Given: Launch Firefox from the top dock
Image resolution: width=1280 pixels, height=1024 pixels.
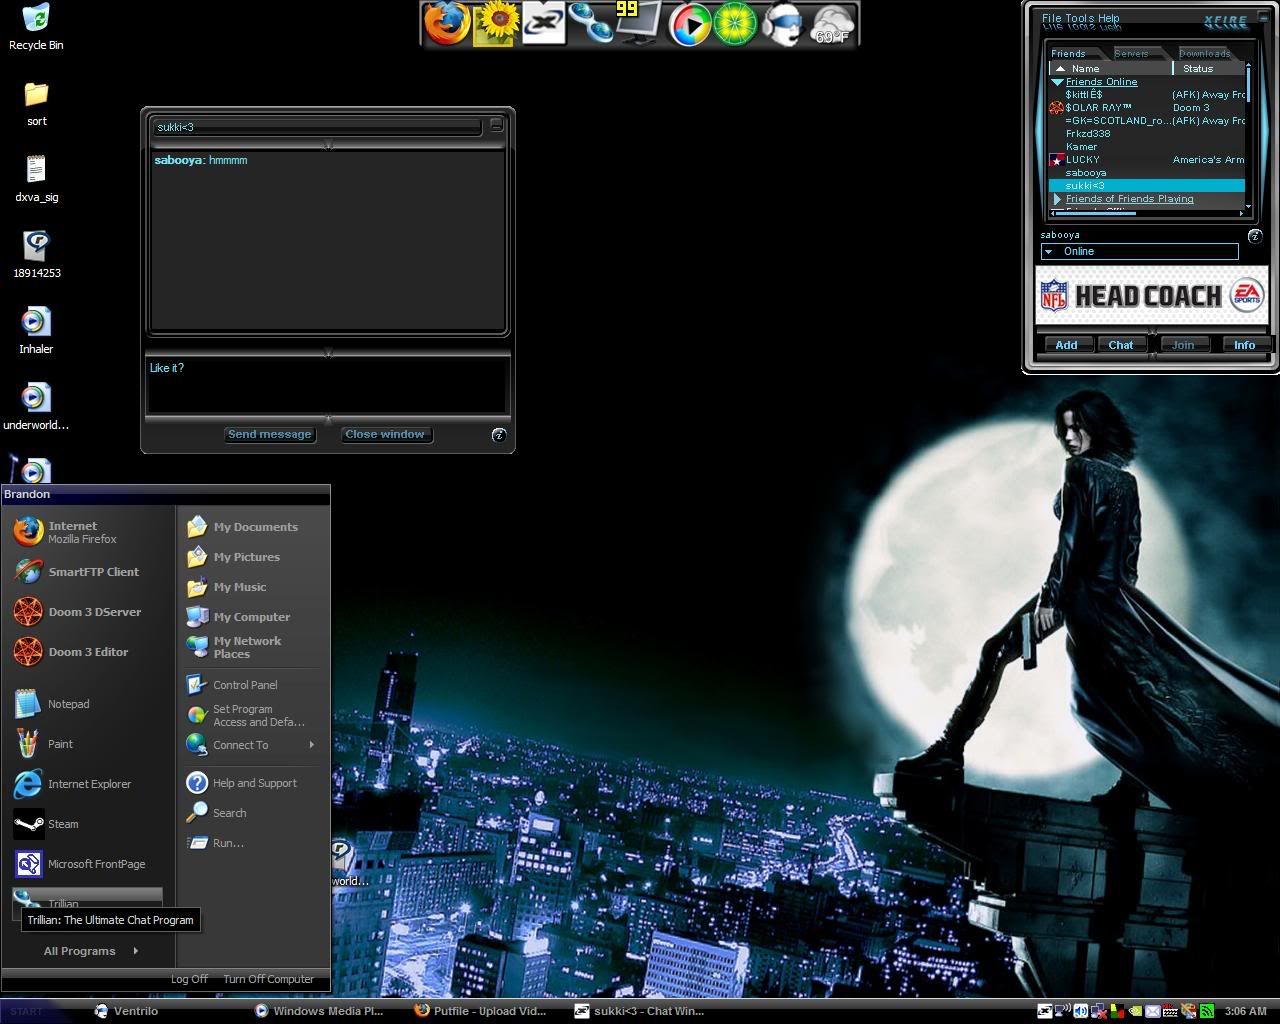Looking at the screenshot, I should click(x=445, y=24).
